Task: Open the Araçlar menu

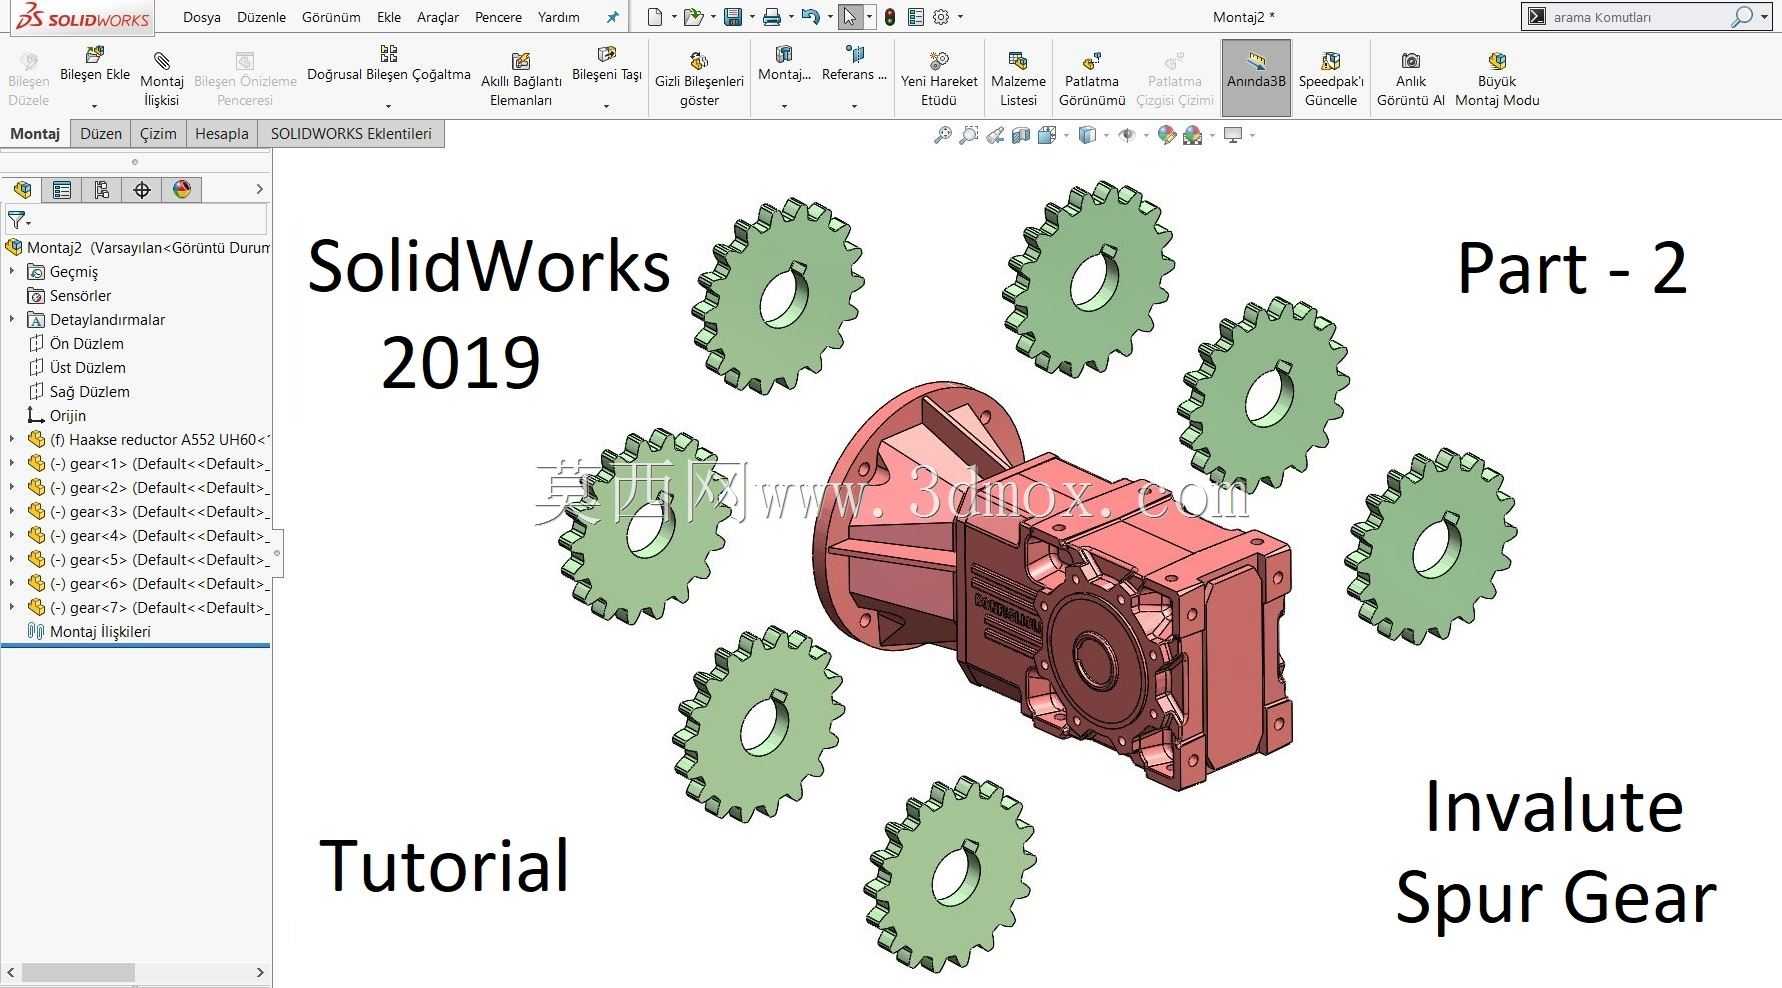Action: point(438,17)
